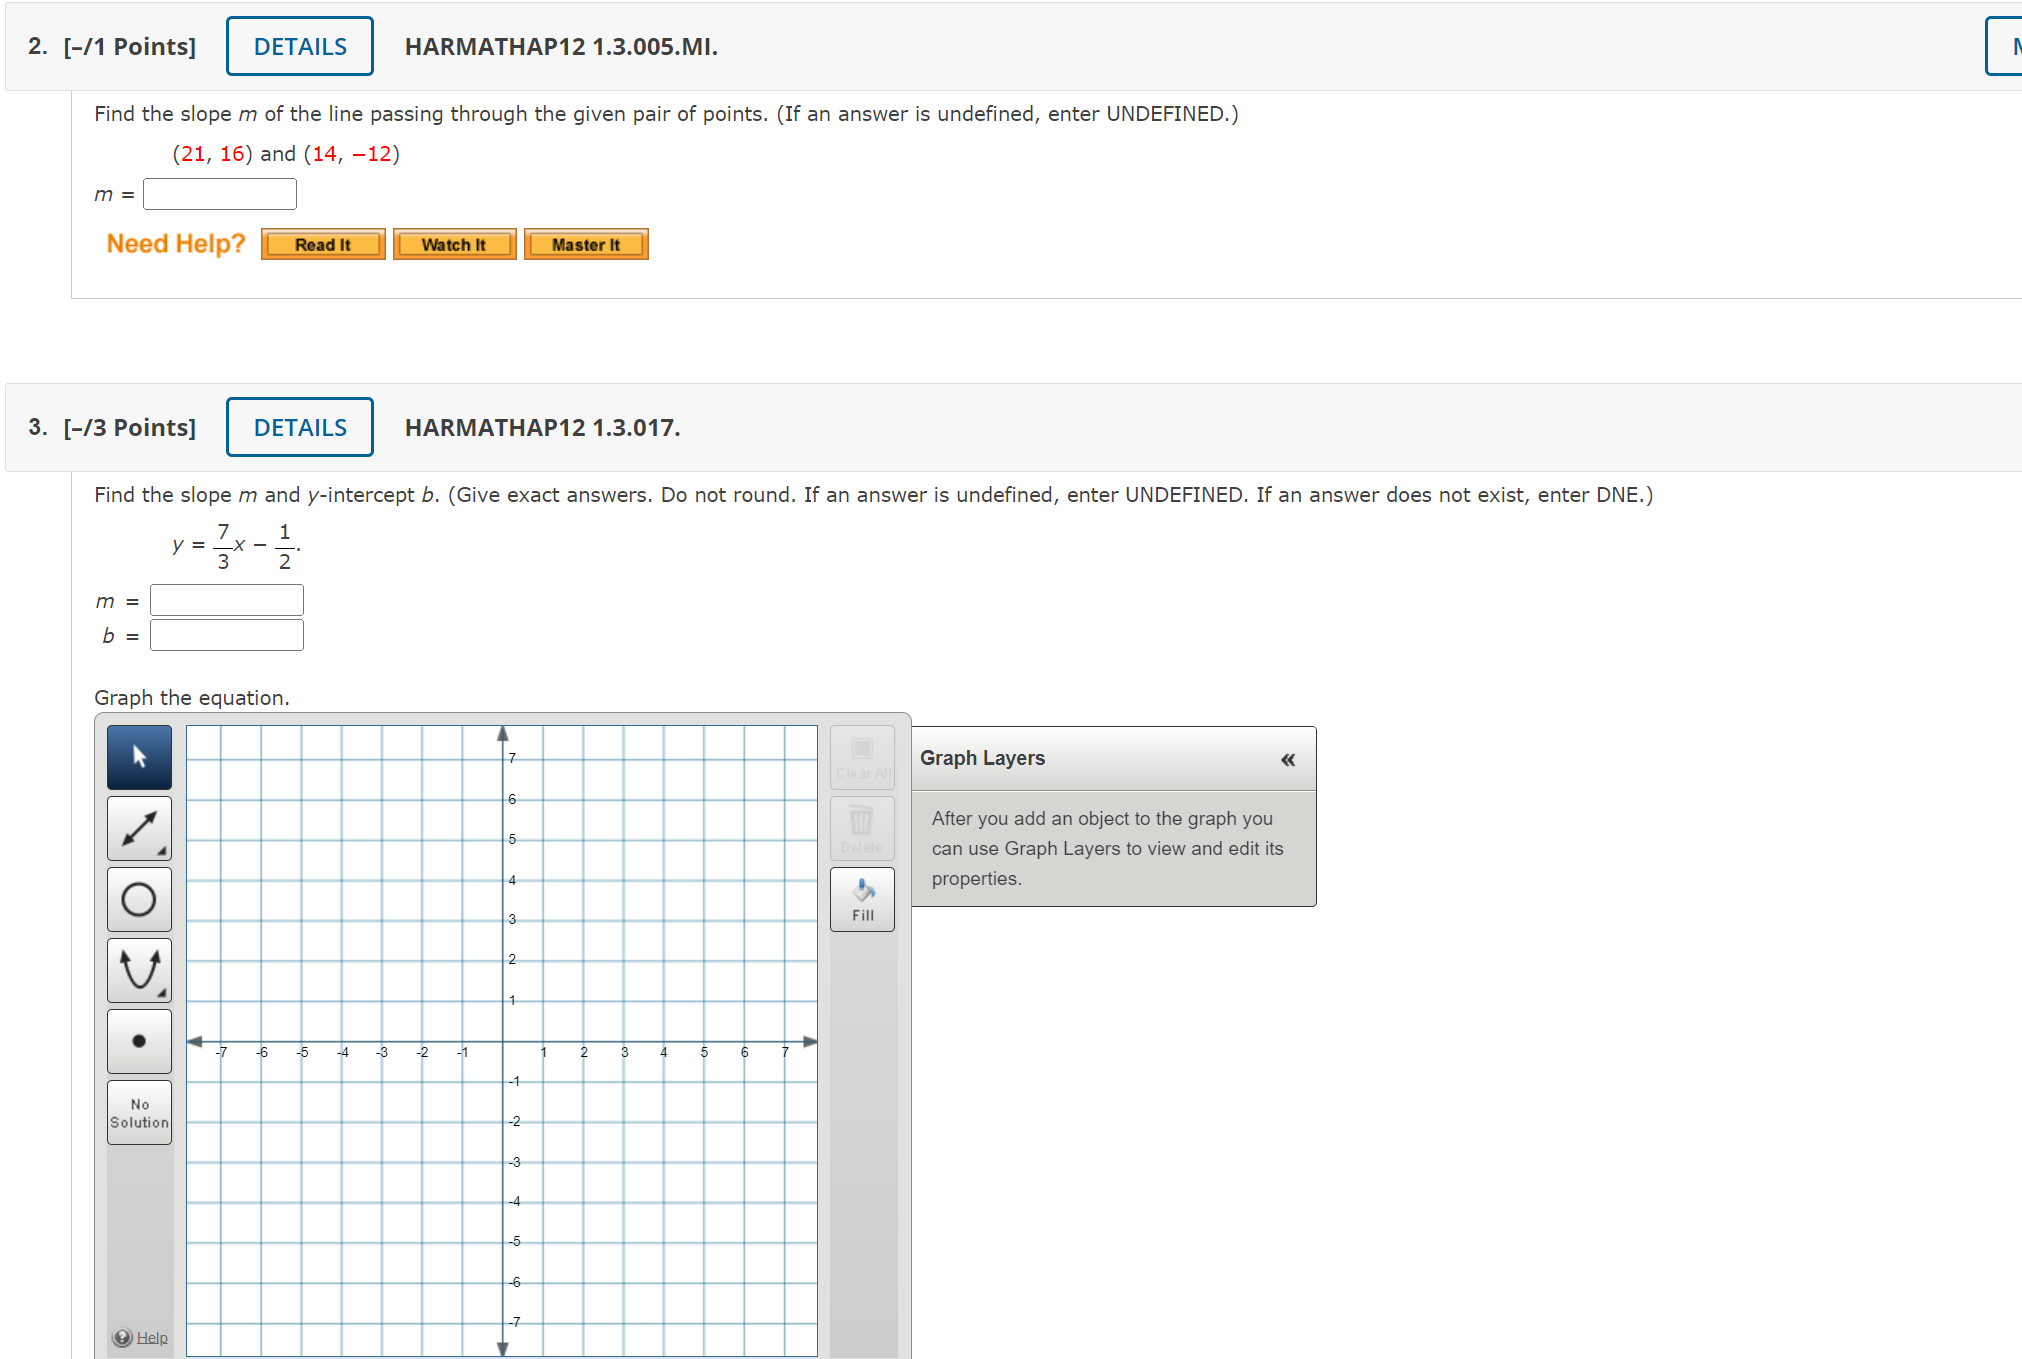Viewport: 2022px width, 1359px height.
Task: Select the line drawing tool
Action: coord(139,828)
